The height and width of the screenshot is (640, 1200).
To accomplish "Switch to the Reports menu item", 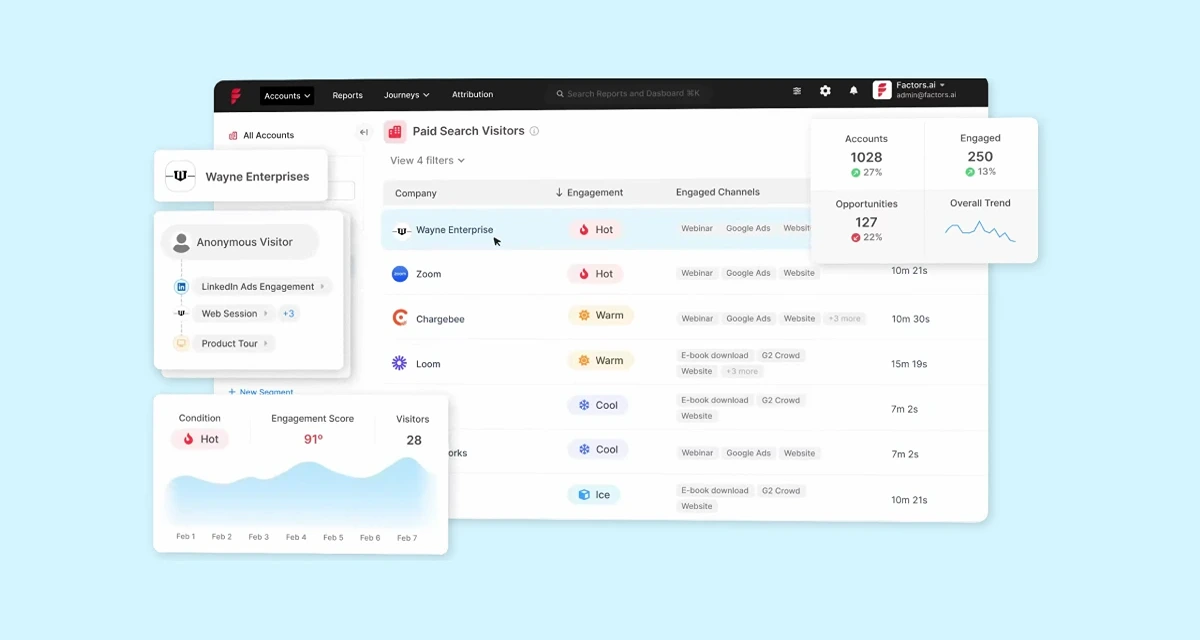I will tap(347, 95).
